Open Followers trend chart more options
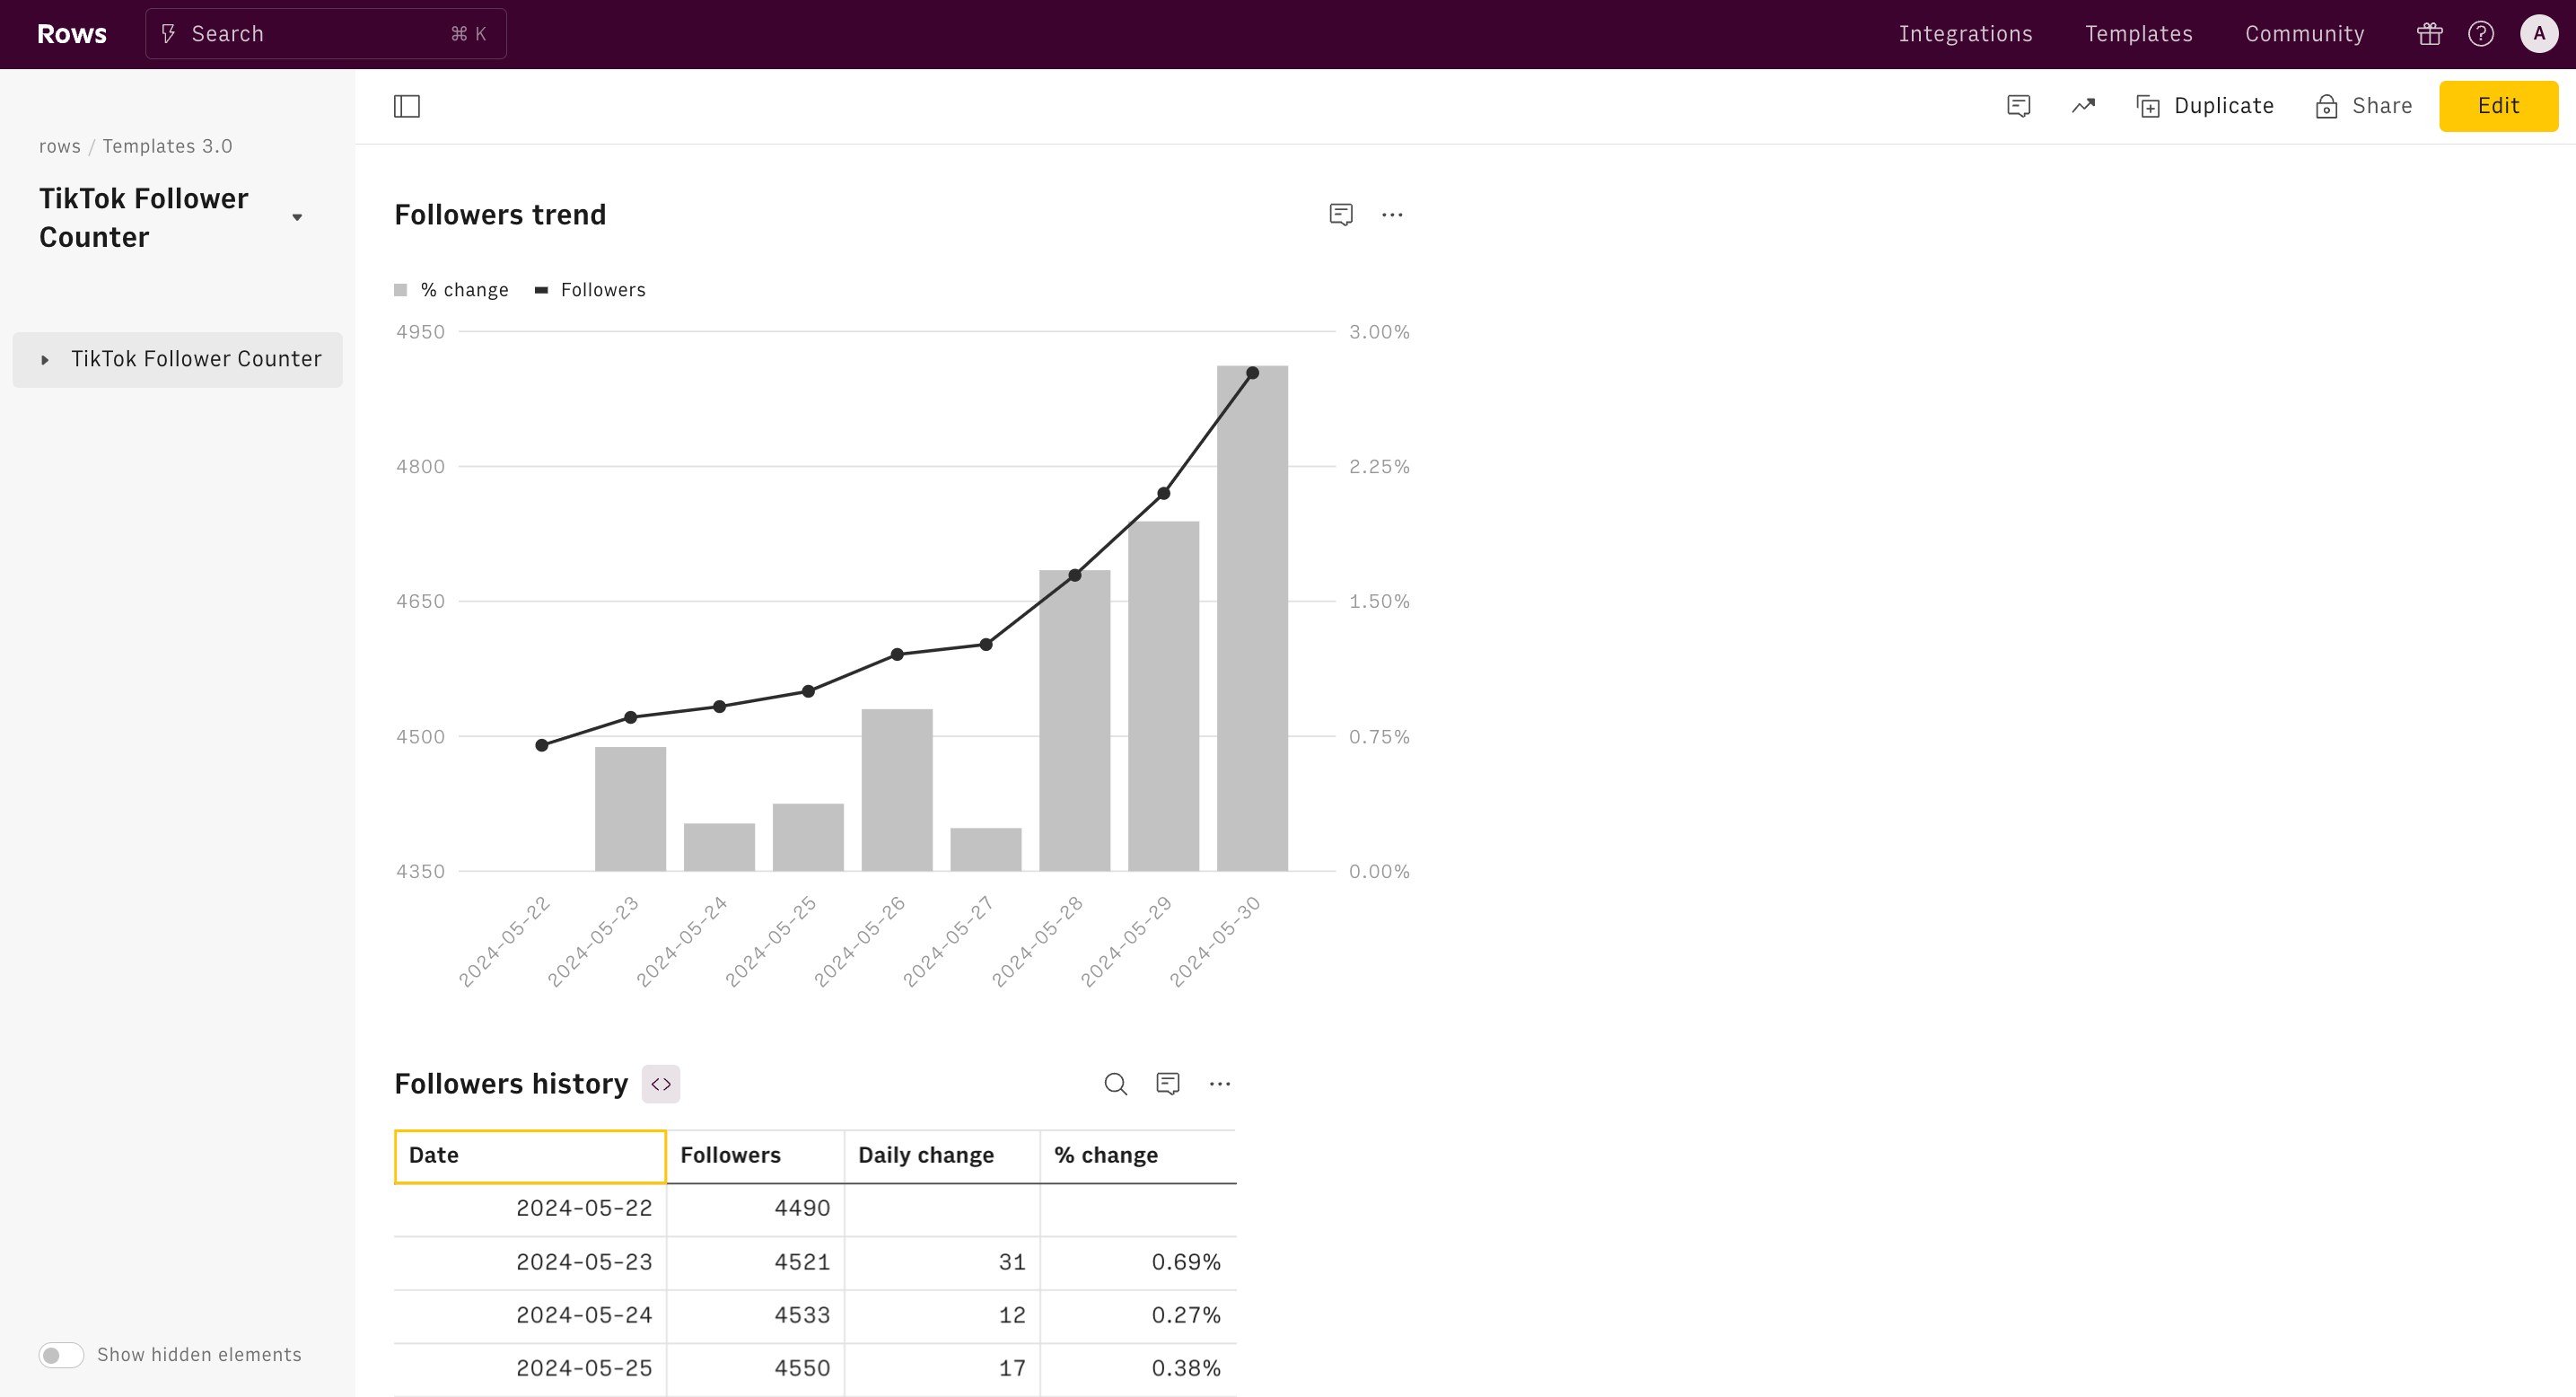The width and height of the screenshot is (2576, 1397). tap(1391, 215)
